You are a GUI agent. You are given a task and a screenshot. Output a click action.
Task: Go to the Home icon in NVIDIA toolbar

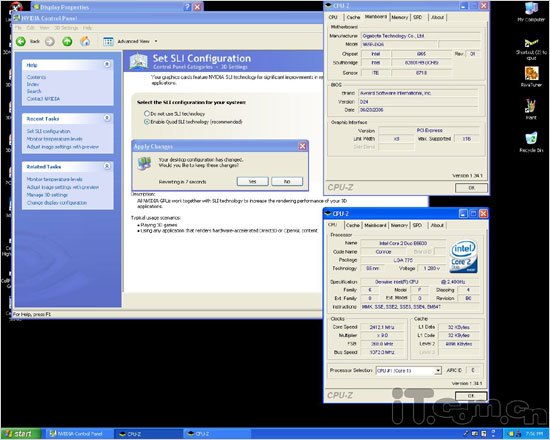click(x=85, y=41)
